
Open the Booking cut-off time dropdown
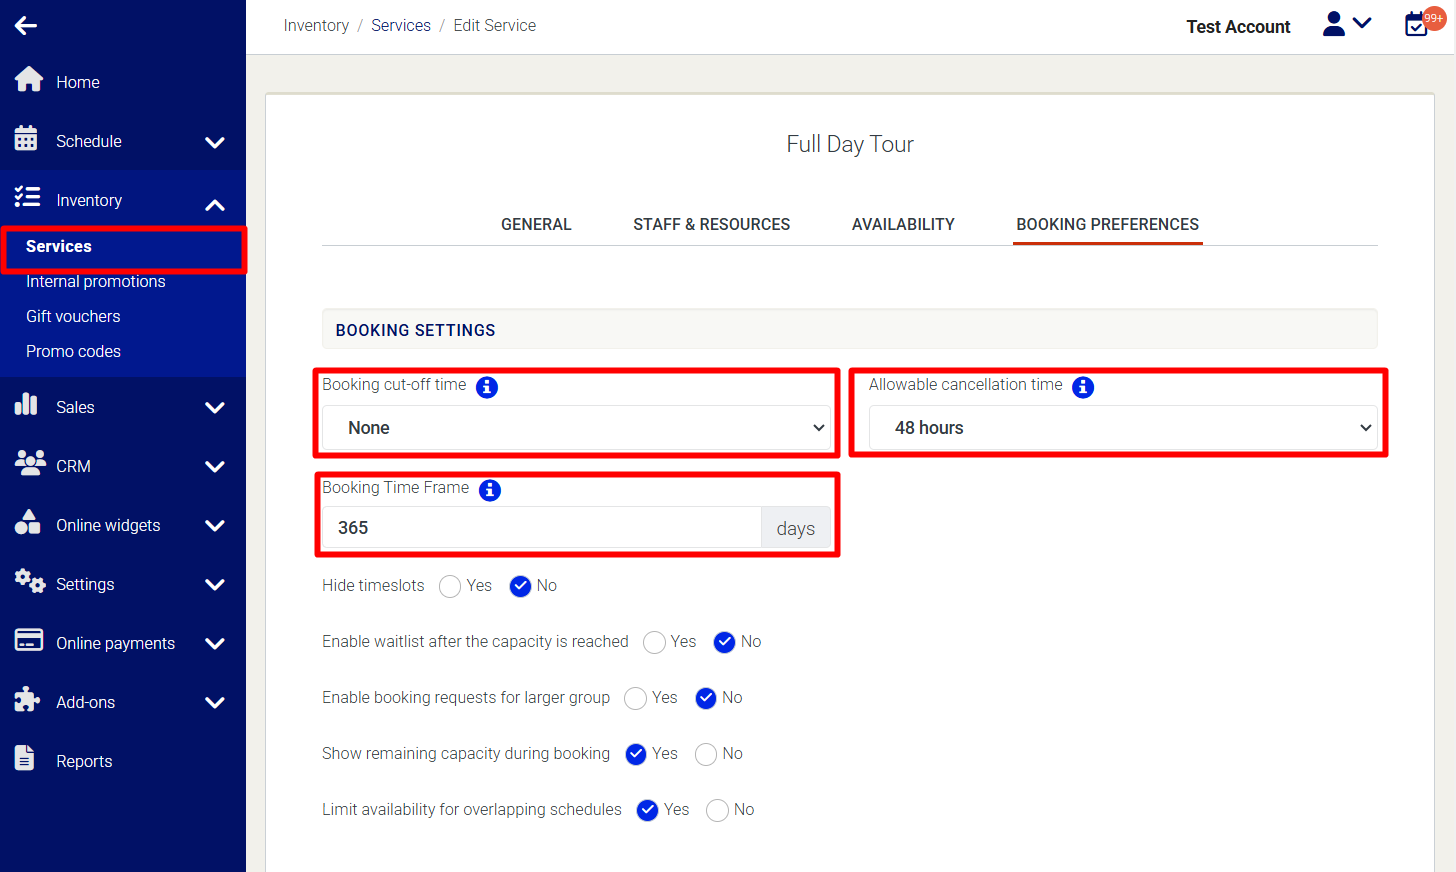576,428
